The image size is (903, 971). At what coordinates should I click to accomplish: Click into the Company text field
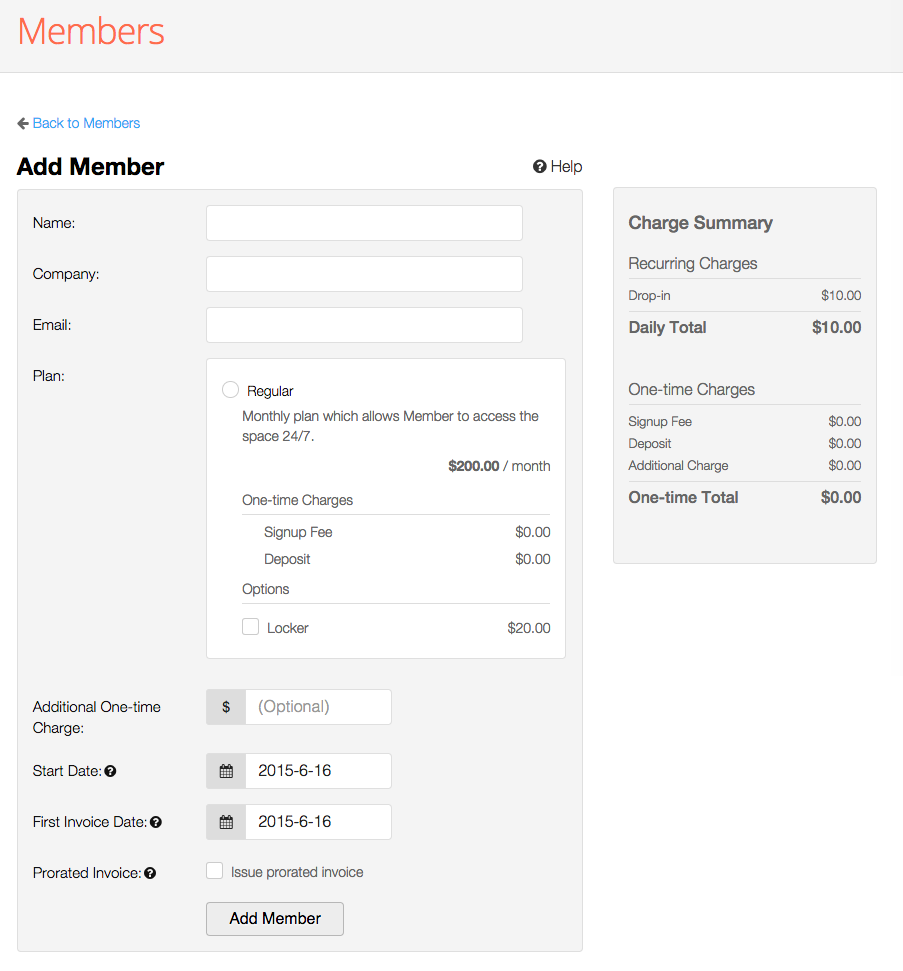tap(364, 274)
